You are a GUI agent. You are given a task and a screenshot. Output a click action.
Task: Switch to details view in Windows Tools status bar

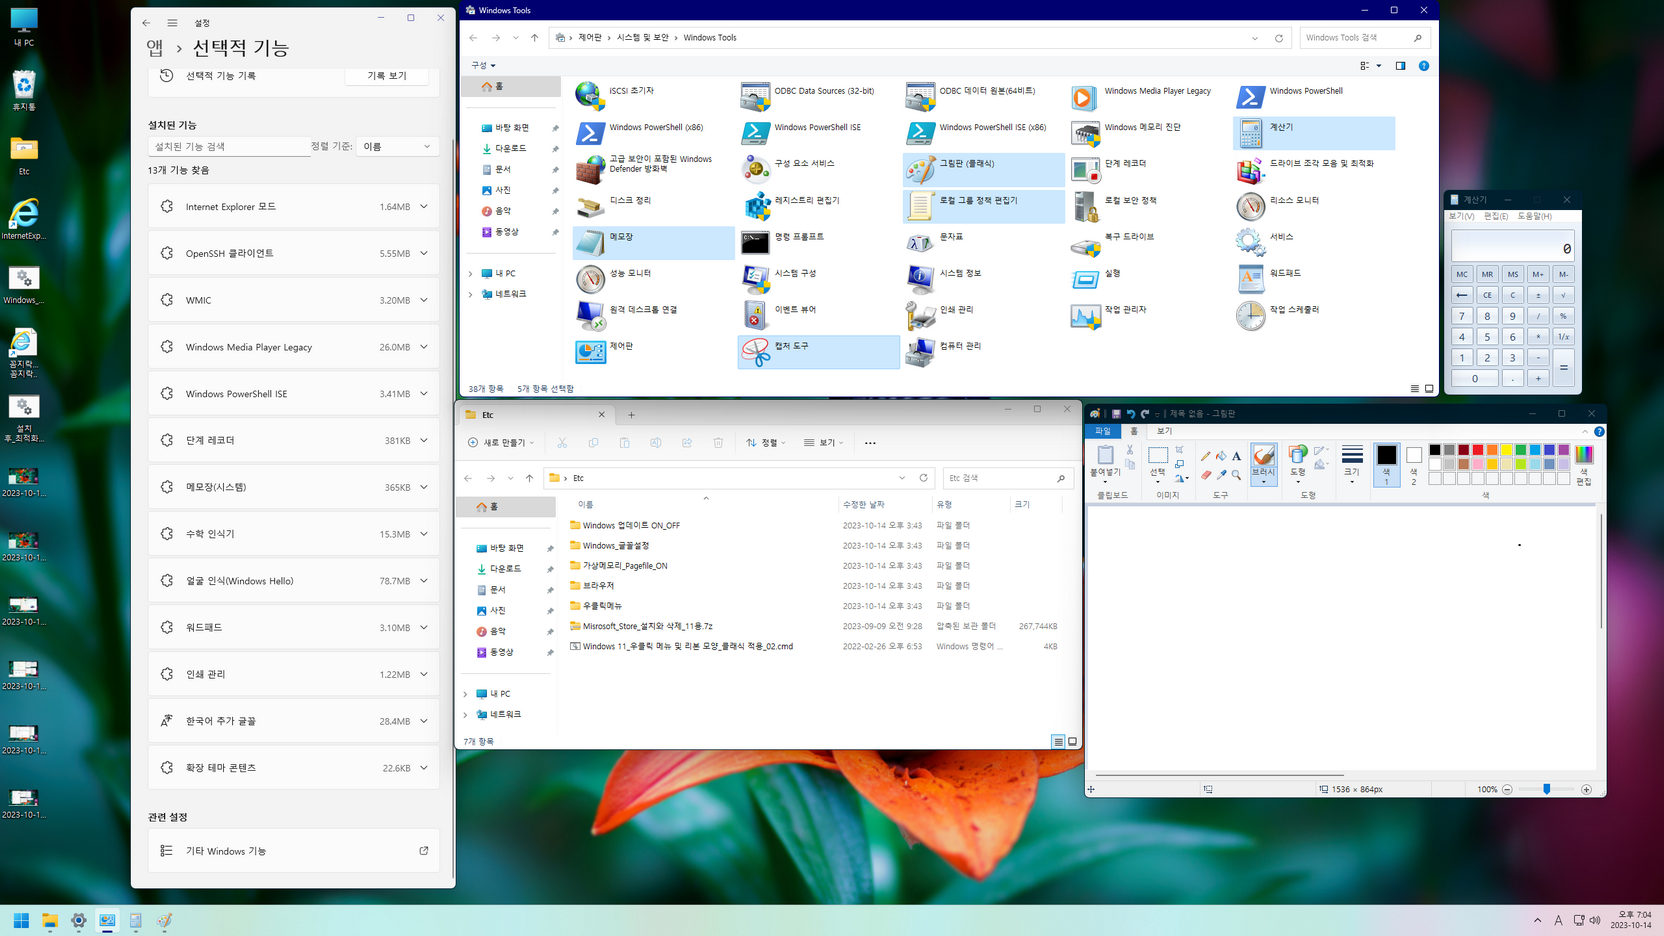click(x=1414, y=389)
